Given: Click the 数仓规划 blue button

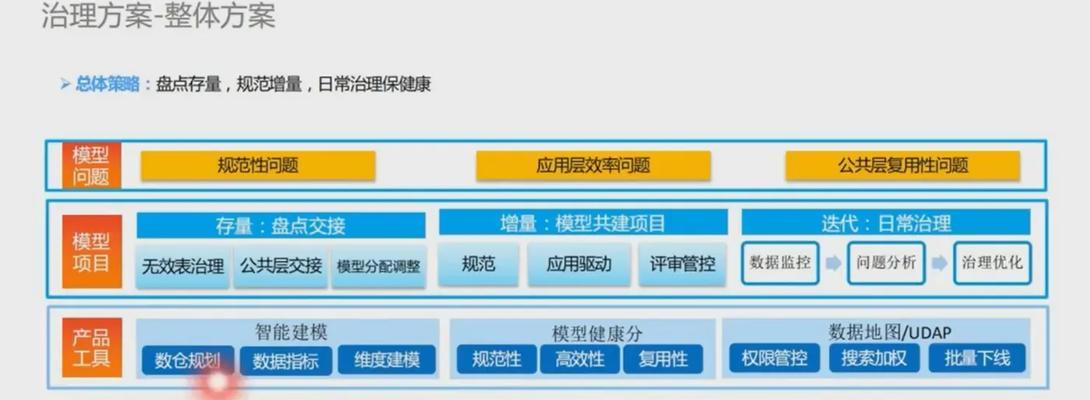Looking at the screenshot, I should 188,360.
